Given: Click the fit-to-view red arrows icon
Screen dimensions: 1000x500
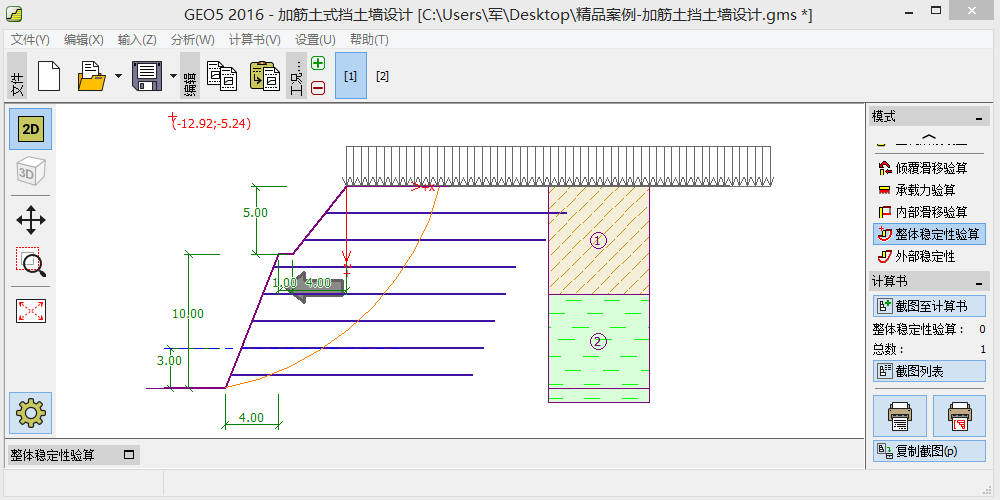Looking at the screenshot, I should 31,311.
